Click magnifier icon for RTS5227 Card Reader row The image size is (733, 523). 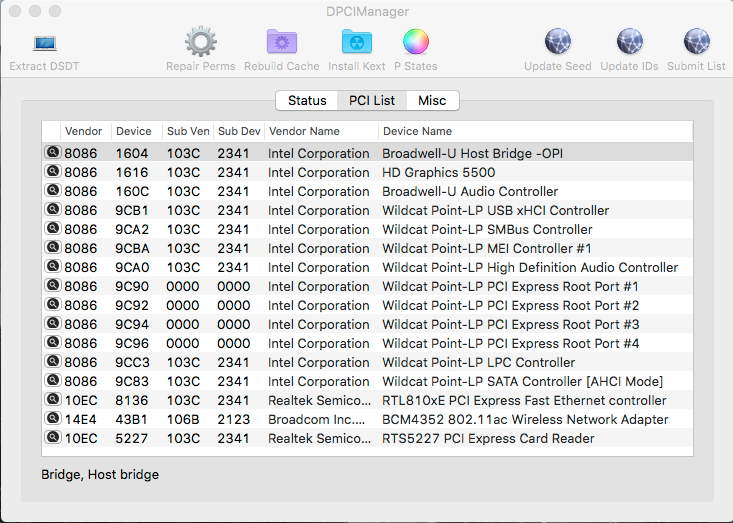tap(53, 437)
